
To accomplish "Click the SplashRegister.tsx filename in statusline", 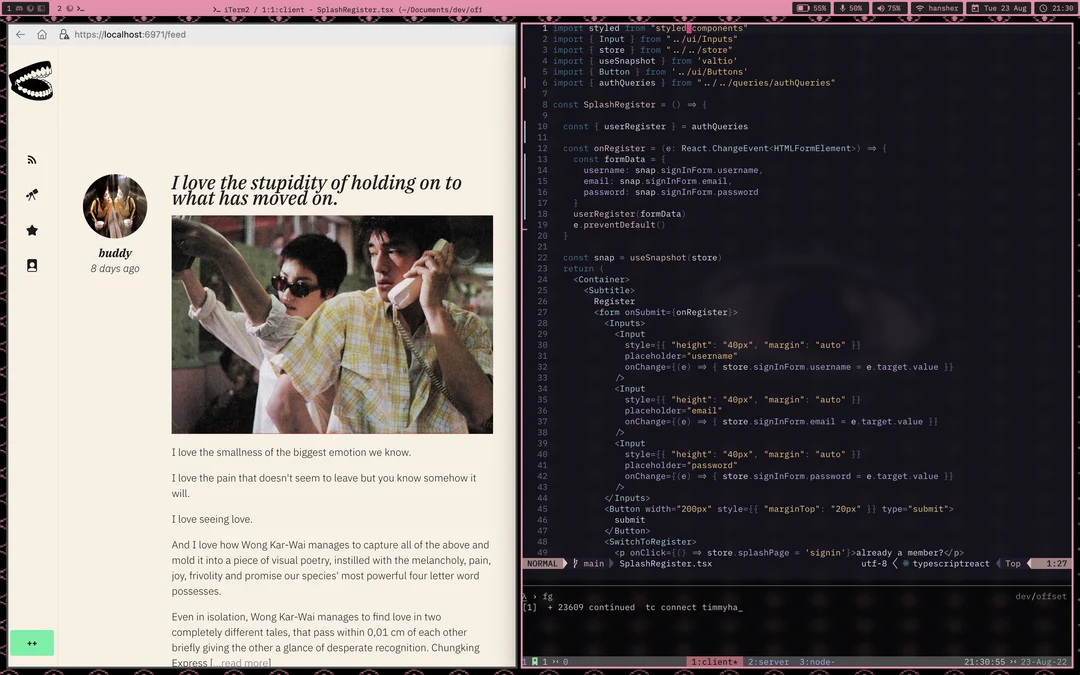I will click(665, 563).
